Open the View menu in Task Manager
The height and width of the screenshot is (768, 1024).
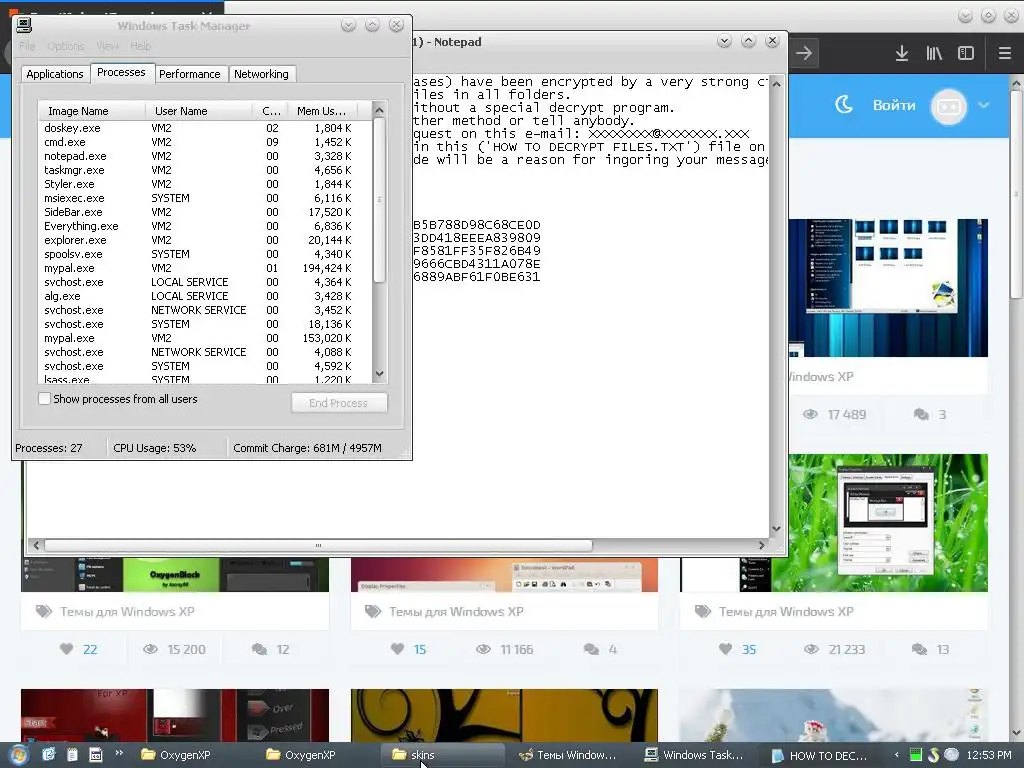[107, 46]
